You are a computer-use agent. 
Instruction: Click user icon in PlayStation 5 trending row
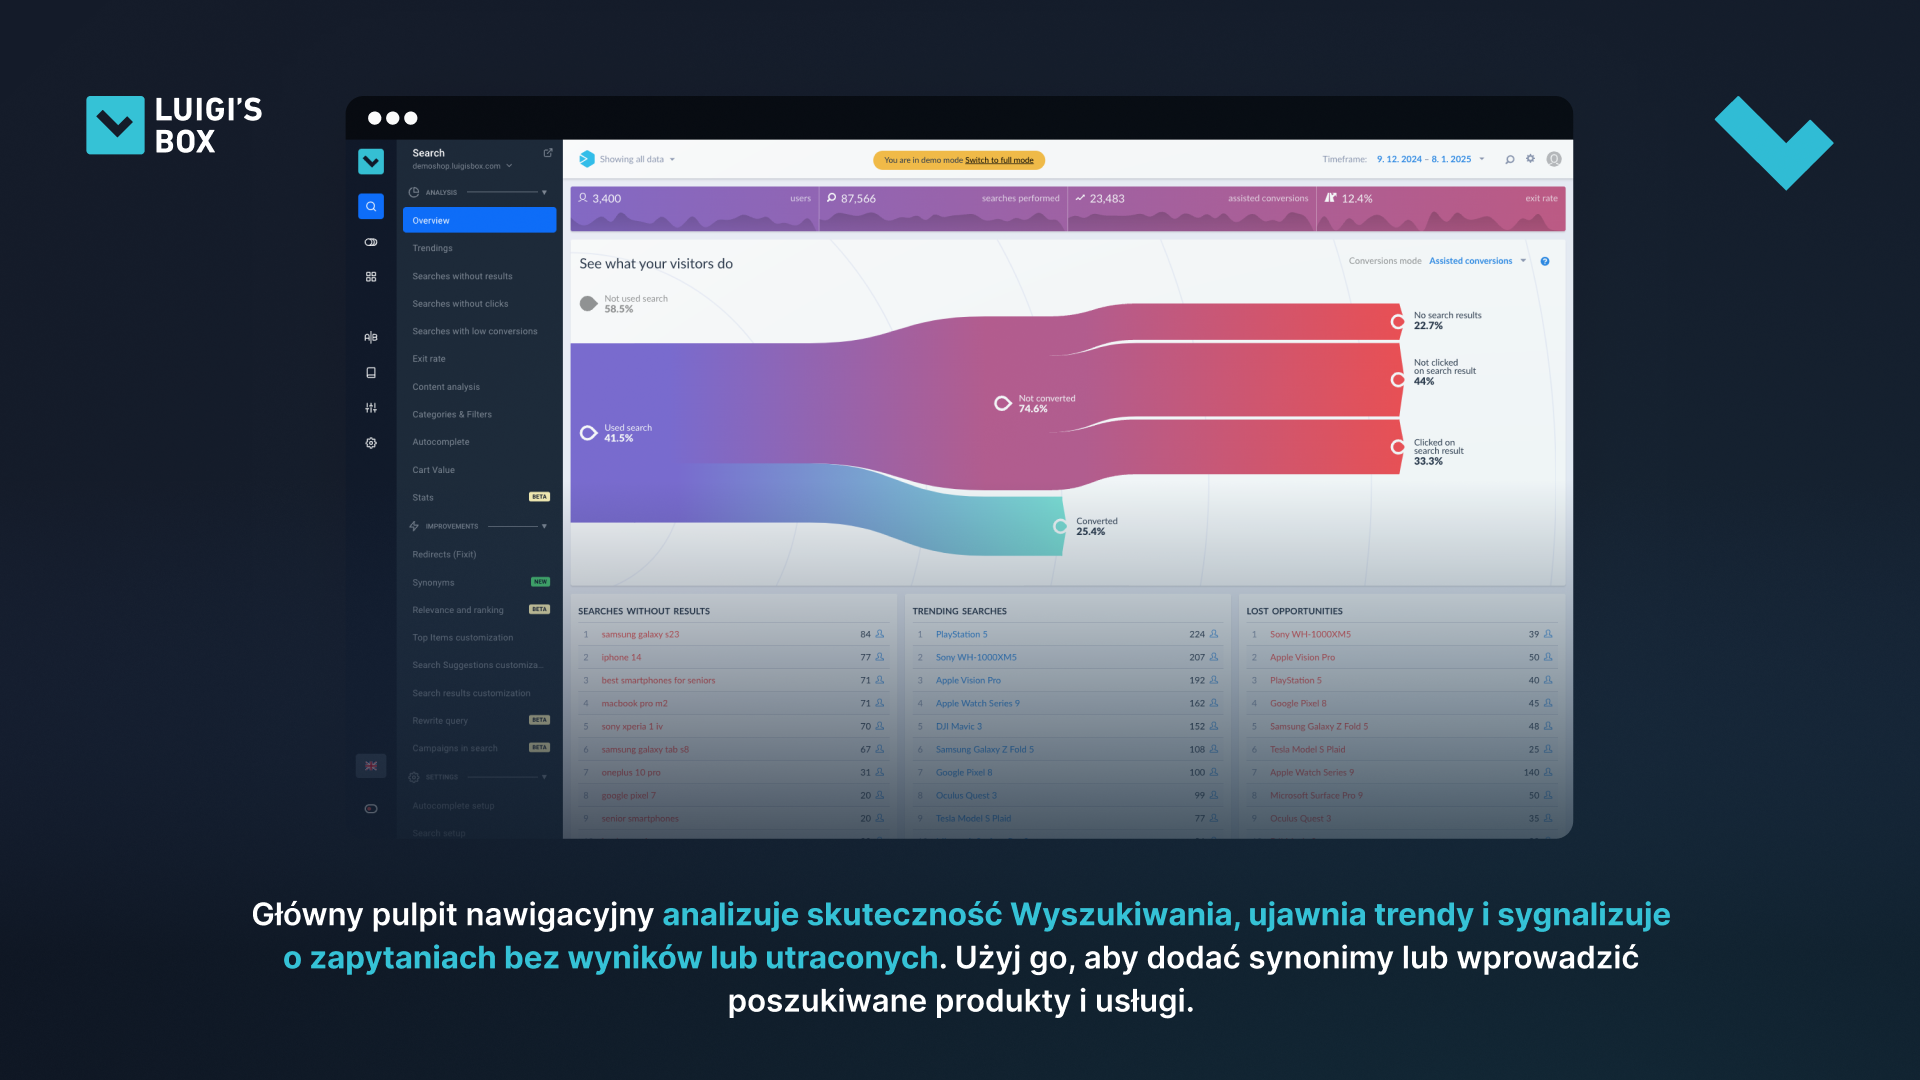coord(1214,634)
